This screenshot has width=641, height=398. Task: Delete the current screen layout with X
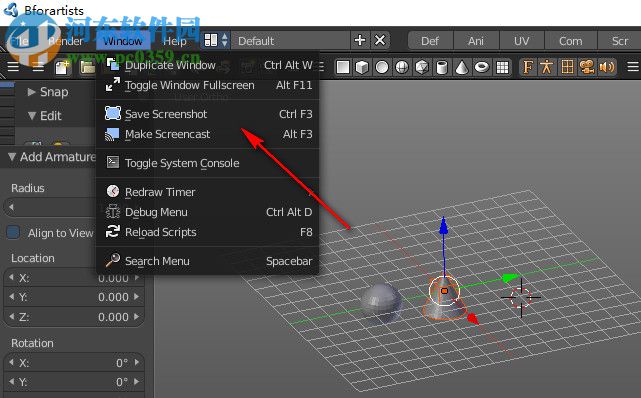point(380,40)
